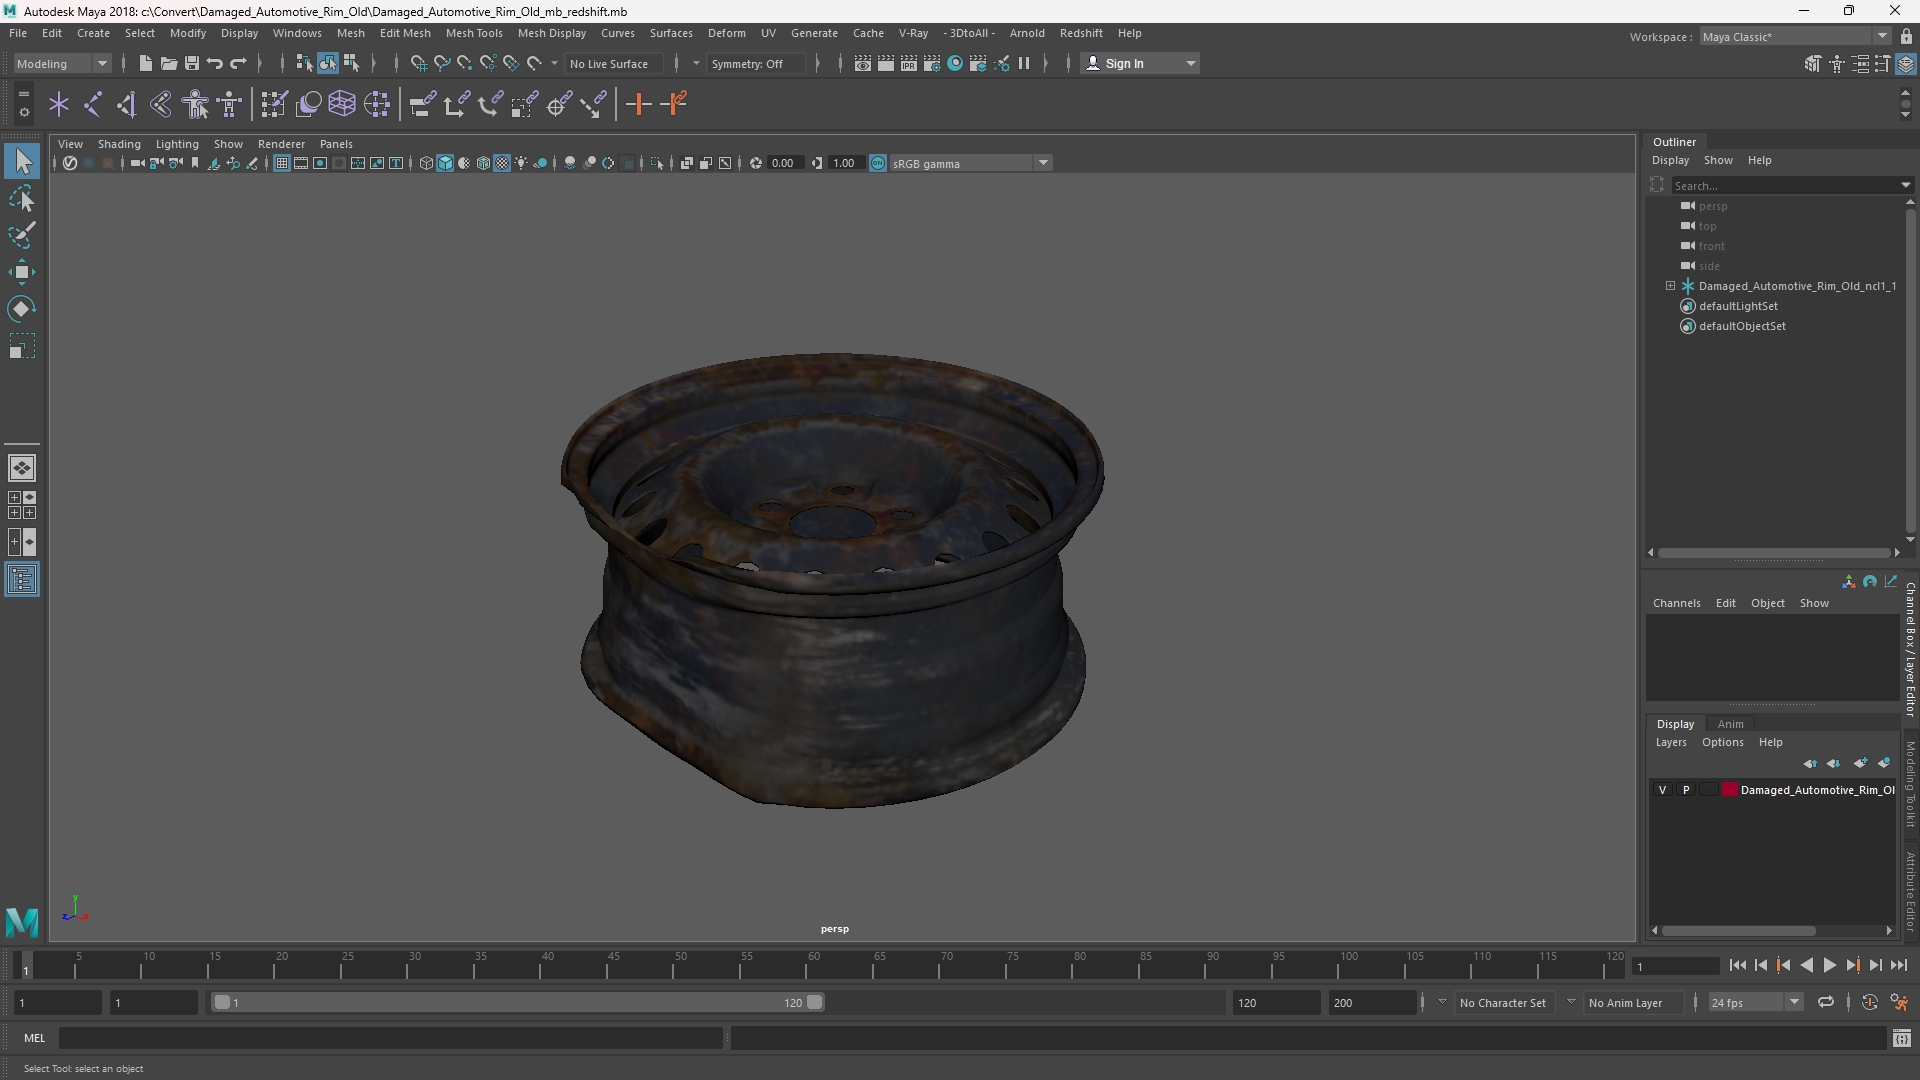Toggle viewport grid display icon
The image size is (1920, 1080).
282,163
